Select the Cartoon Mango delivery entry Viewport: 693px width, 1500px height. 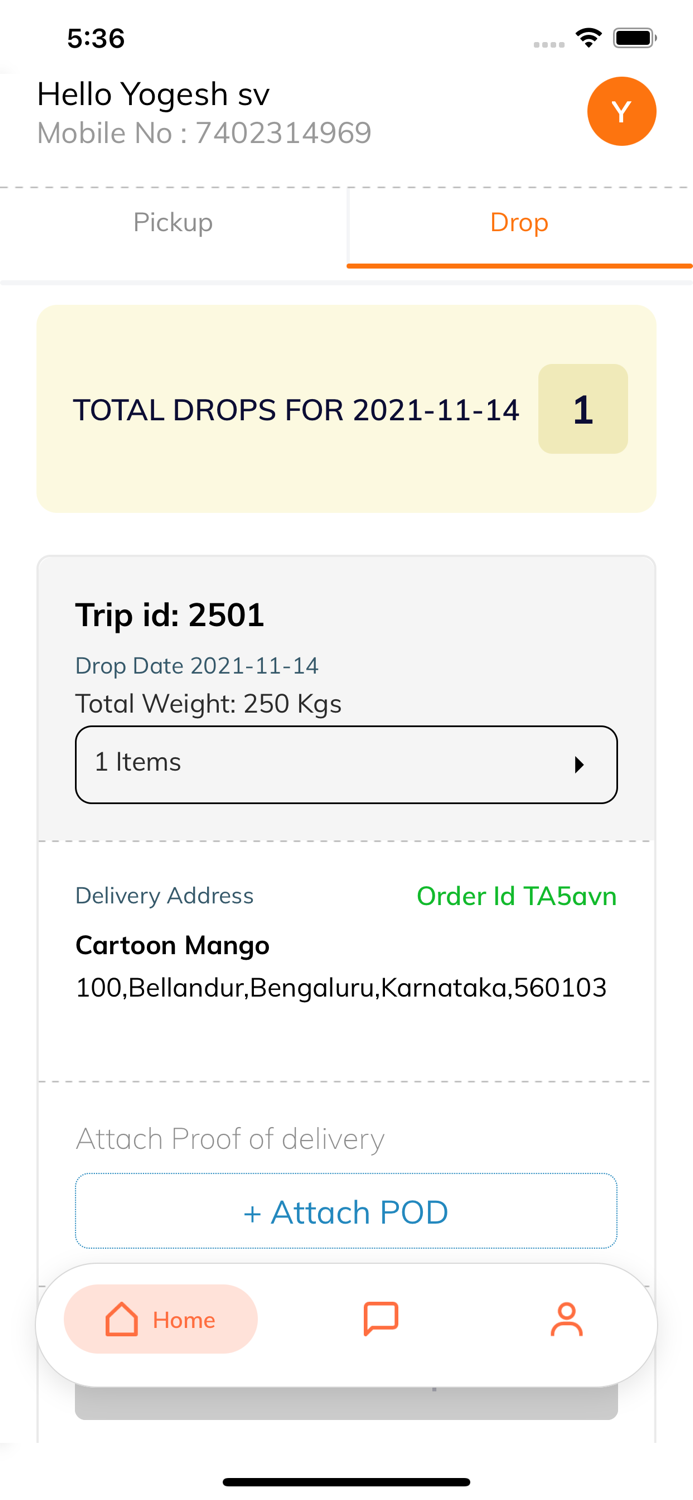[172, 945]
